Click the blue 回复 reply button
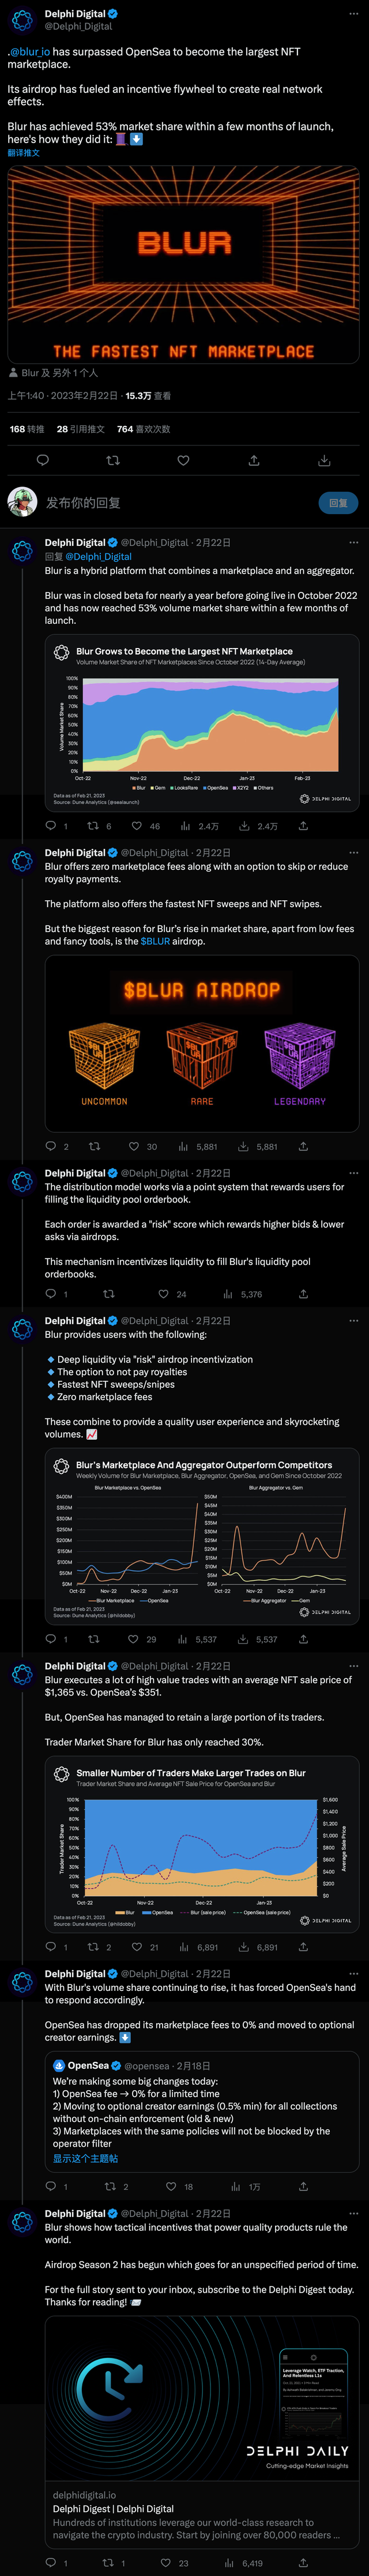 point(338,503)
